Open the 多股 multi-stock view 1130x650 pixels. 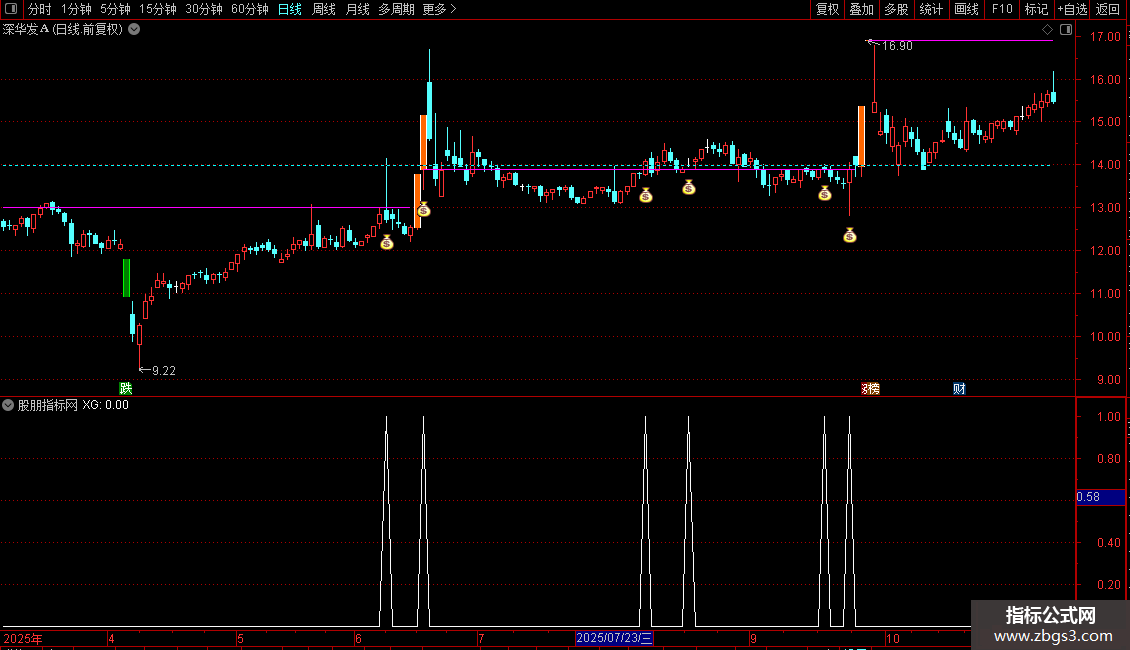(x=896, y=9)
